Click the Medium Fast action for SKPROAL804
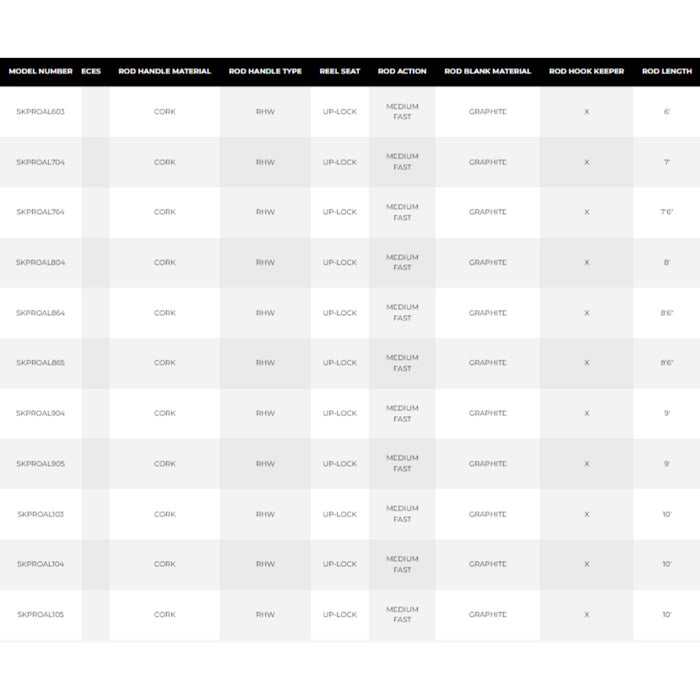 point(402,262)
